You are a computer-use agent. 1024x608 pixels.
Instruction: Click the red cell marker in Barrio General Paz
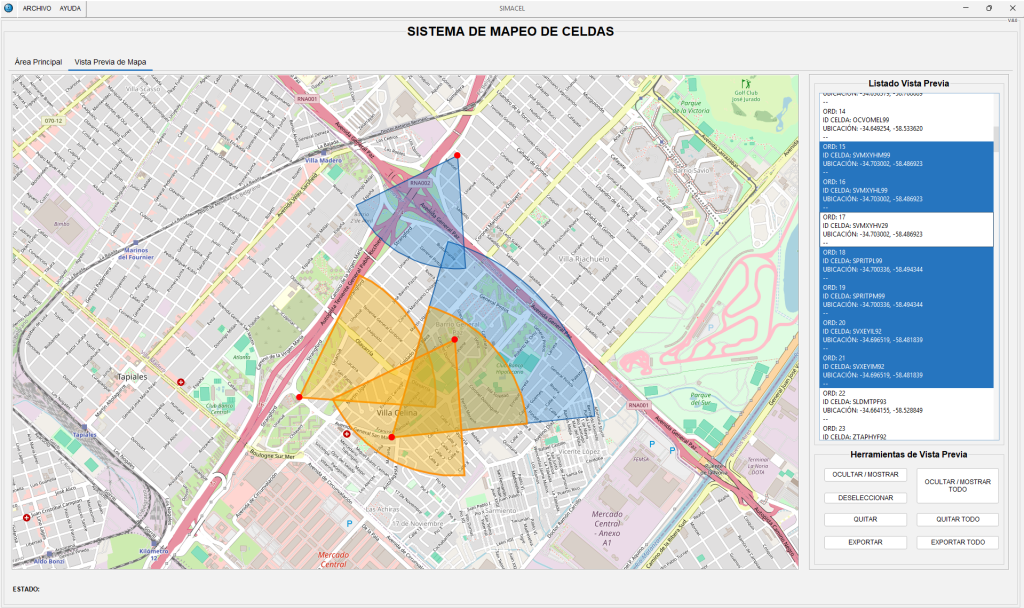click(x=455, y=341)
